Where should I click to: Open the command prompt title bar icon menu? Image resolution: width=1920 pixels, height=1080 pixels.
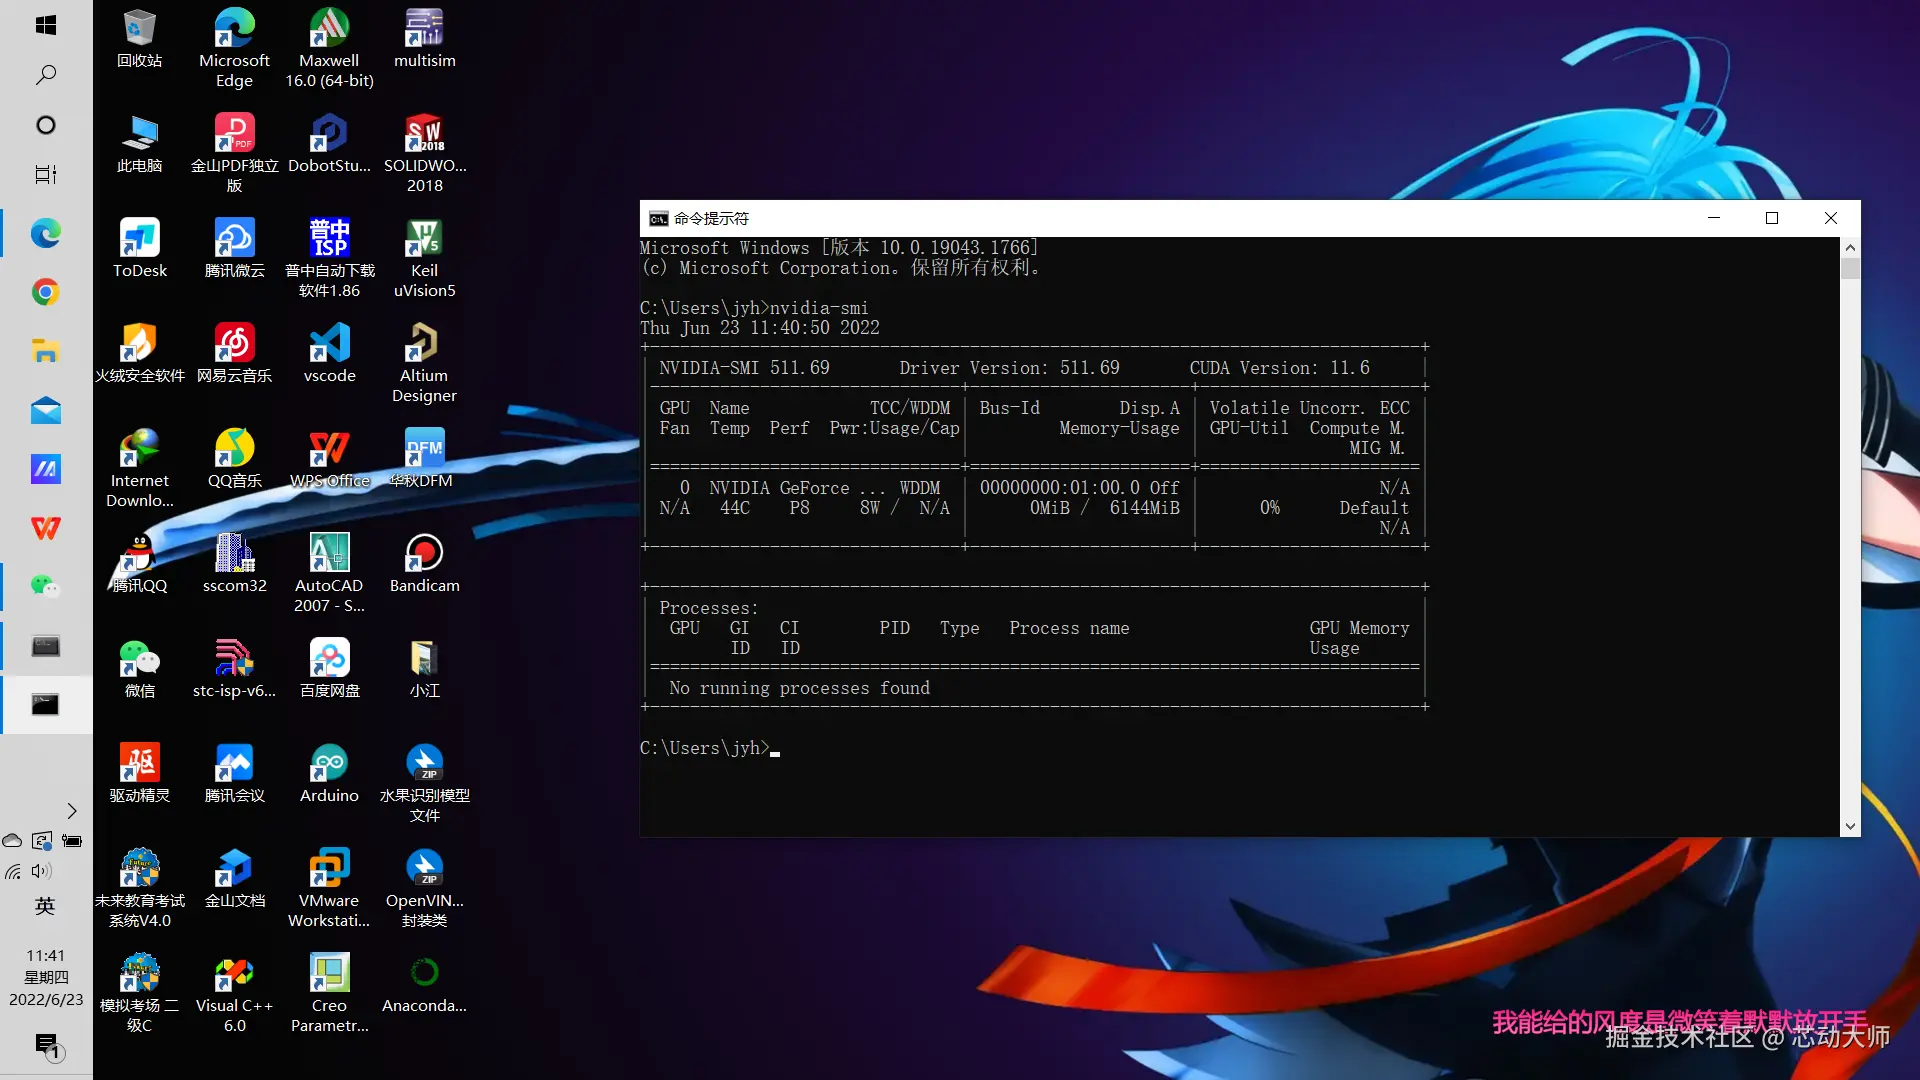tap(658, 218)
